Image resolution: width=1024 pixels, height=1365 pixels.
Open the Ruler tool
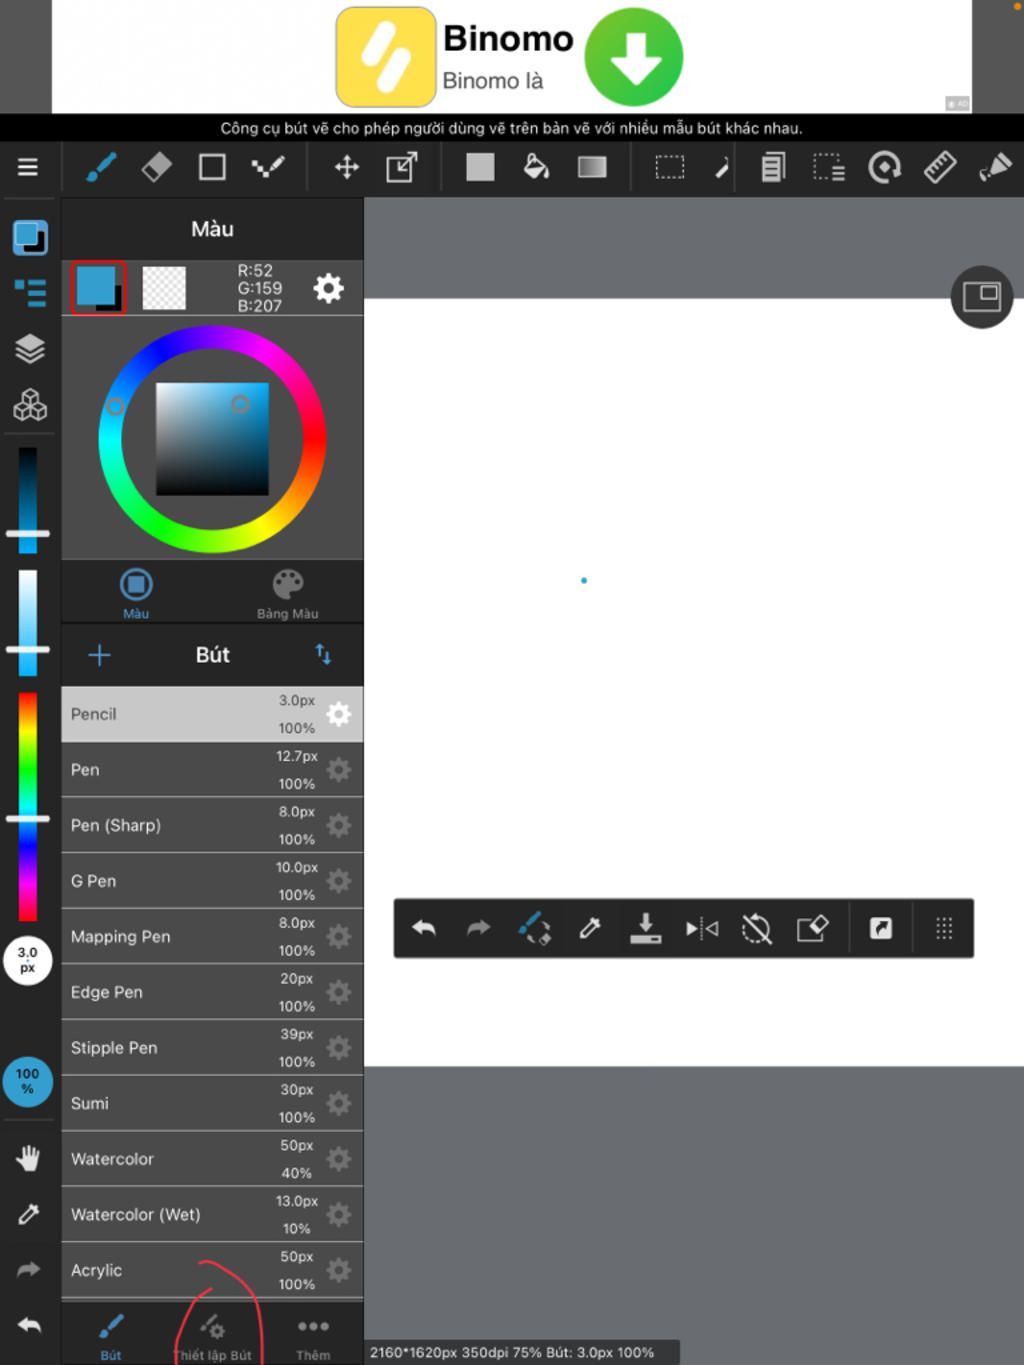pyautogui.click(x=940, y=167)
